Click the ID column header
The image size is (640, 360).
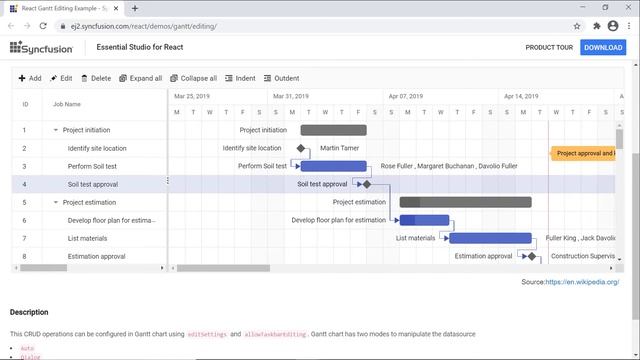point(25,104)
